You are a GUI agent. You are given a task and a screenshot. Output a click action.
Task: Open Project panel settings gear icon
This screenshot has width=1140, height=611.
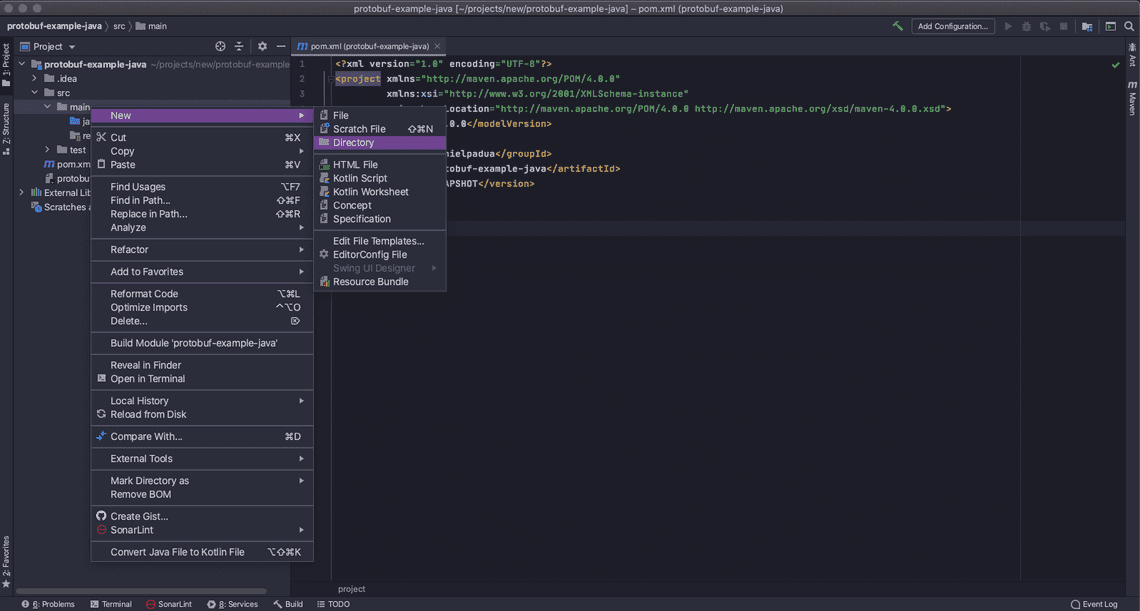(261, 46)
